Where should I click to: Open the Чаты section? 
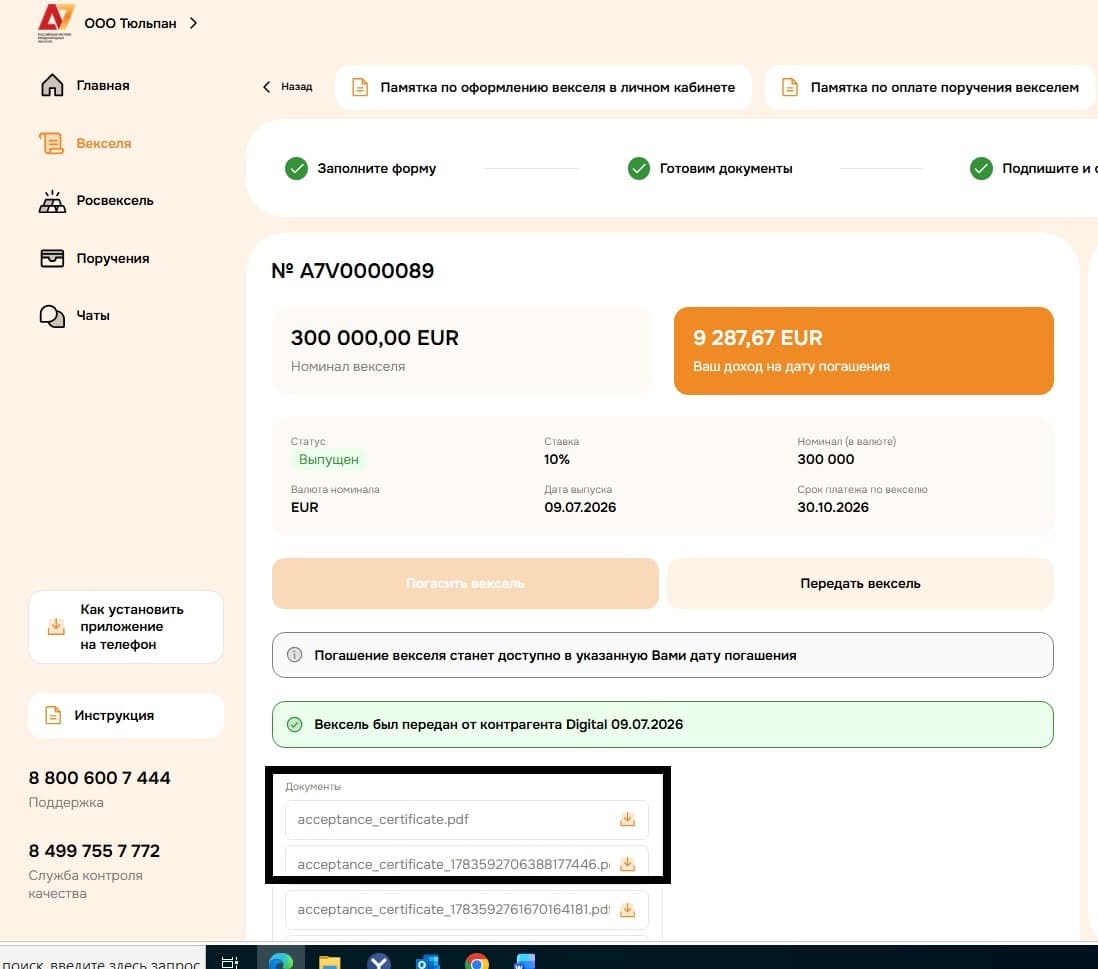click(x=75, y=316)
